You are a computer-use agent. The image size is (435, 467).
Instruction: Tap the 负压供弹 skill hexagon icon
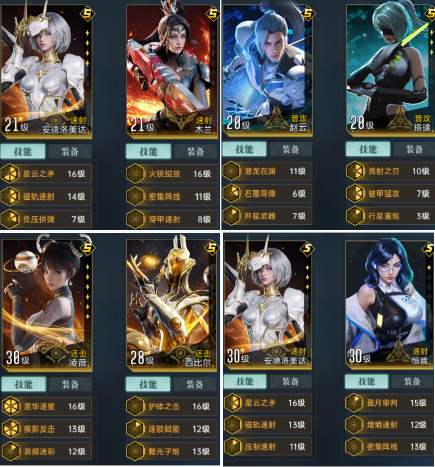[x=10, y=219]
